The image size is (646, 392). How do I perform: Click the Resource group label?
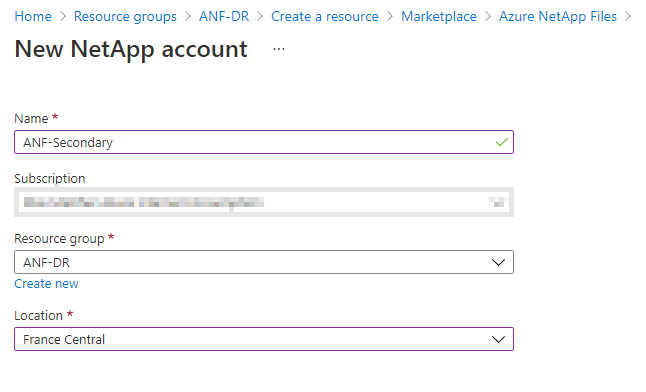[x=59, y=239]
